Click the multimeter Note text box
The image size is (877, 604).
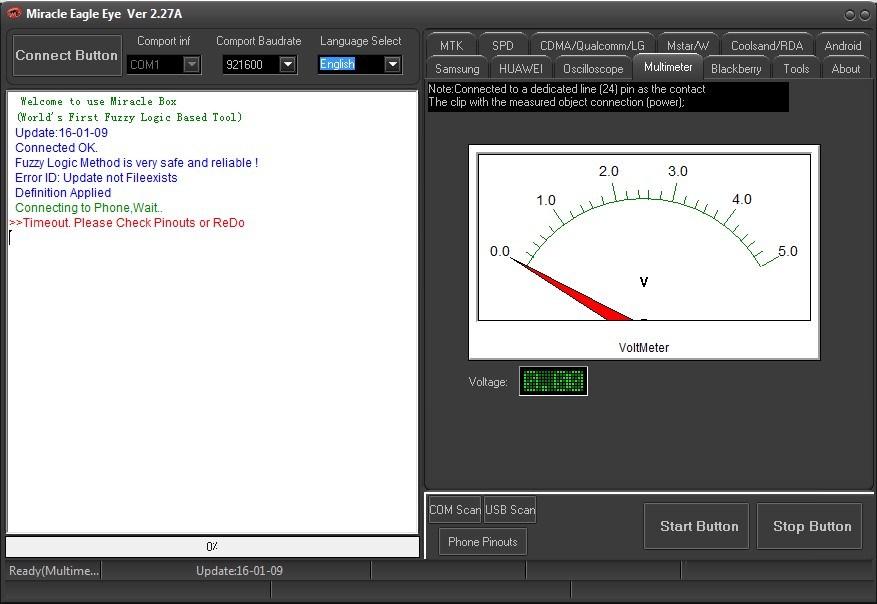(608, 96)
